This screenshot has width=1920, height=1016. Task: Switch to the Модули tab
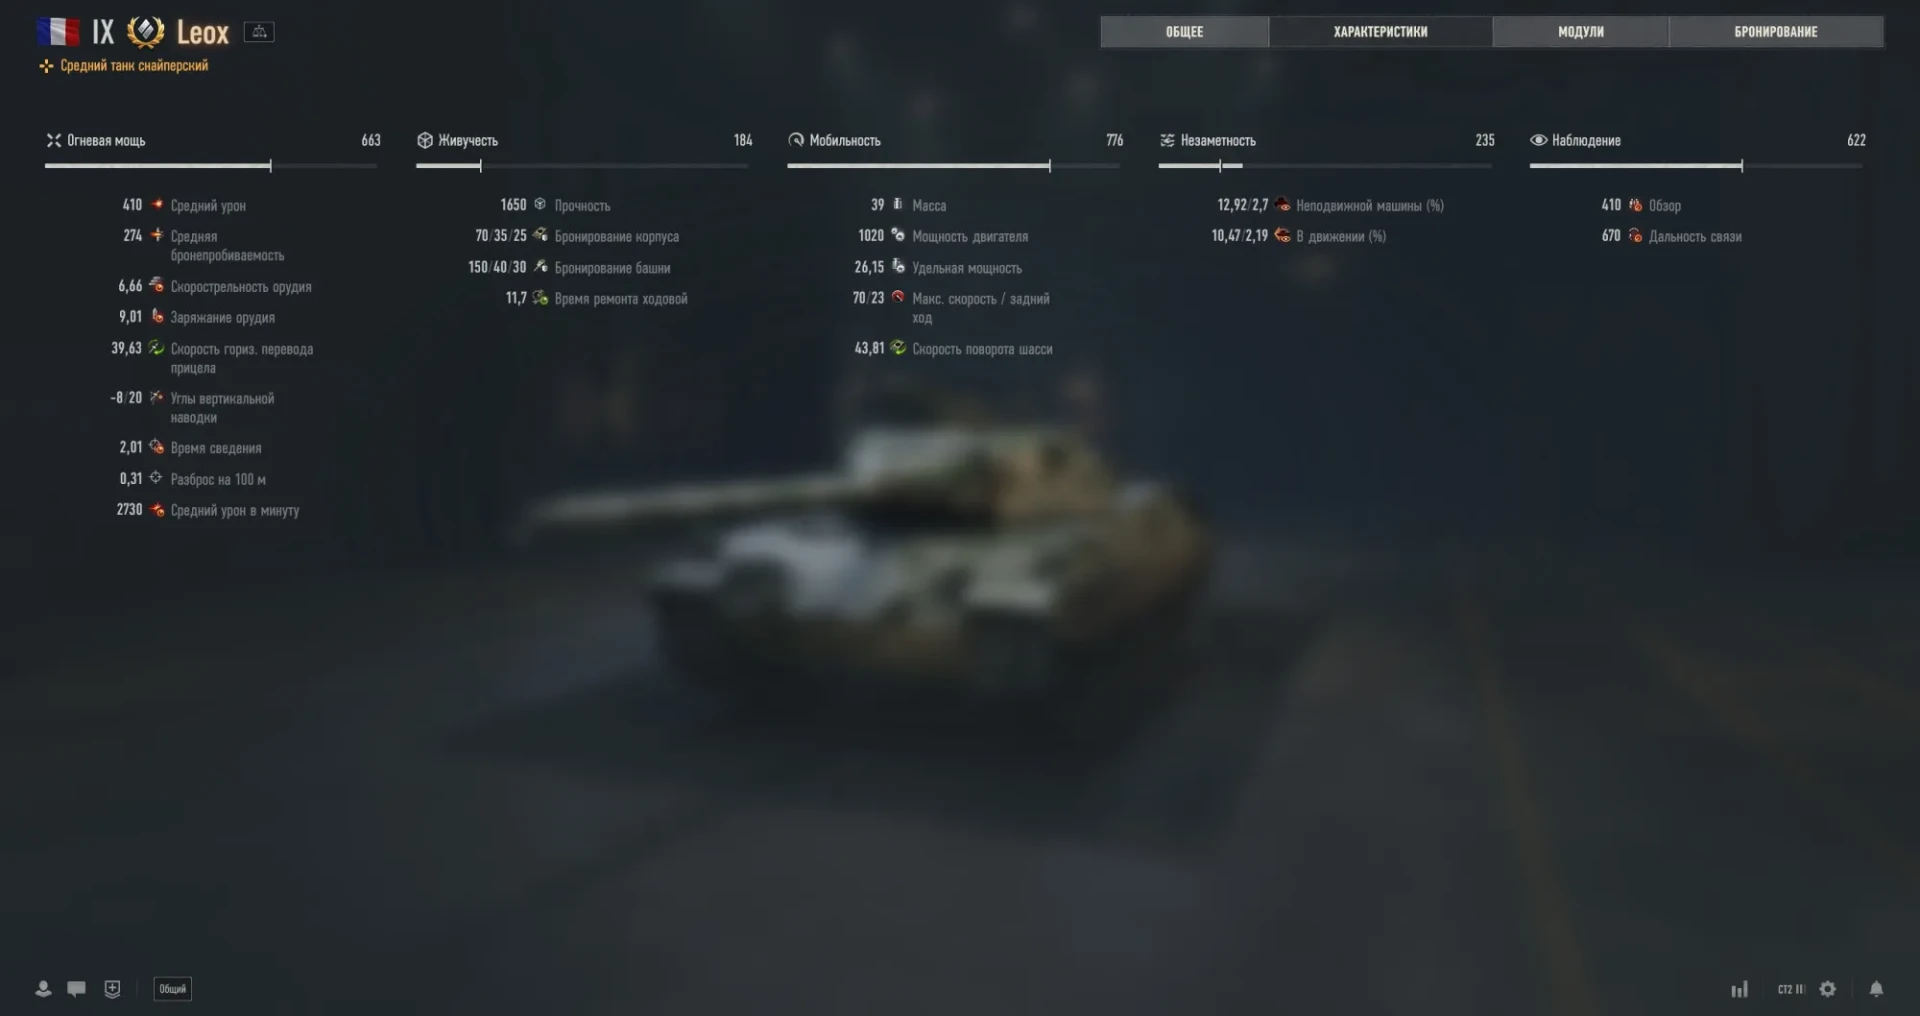(1580, 32)
